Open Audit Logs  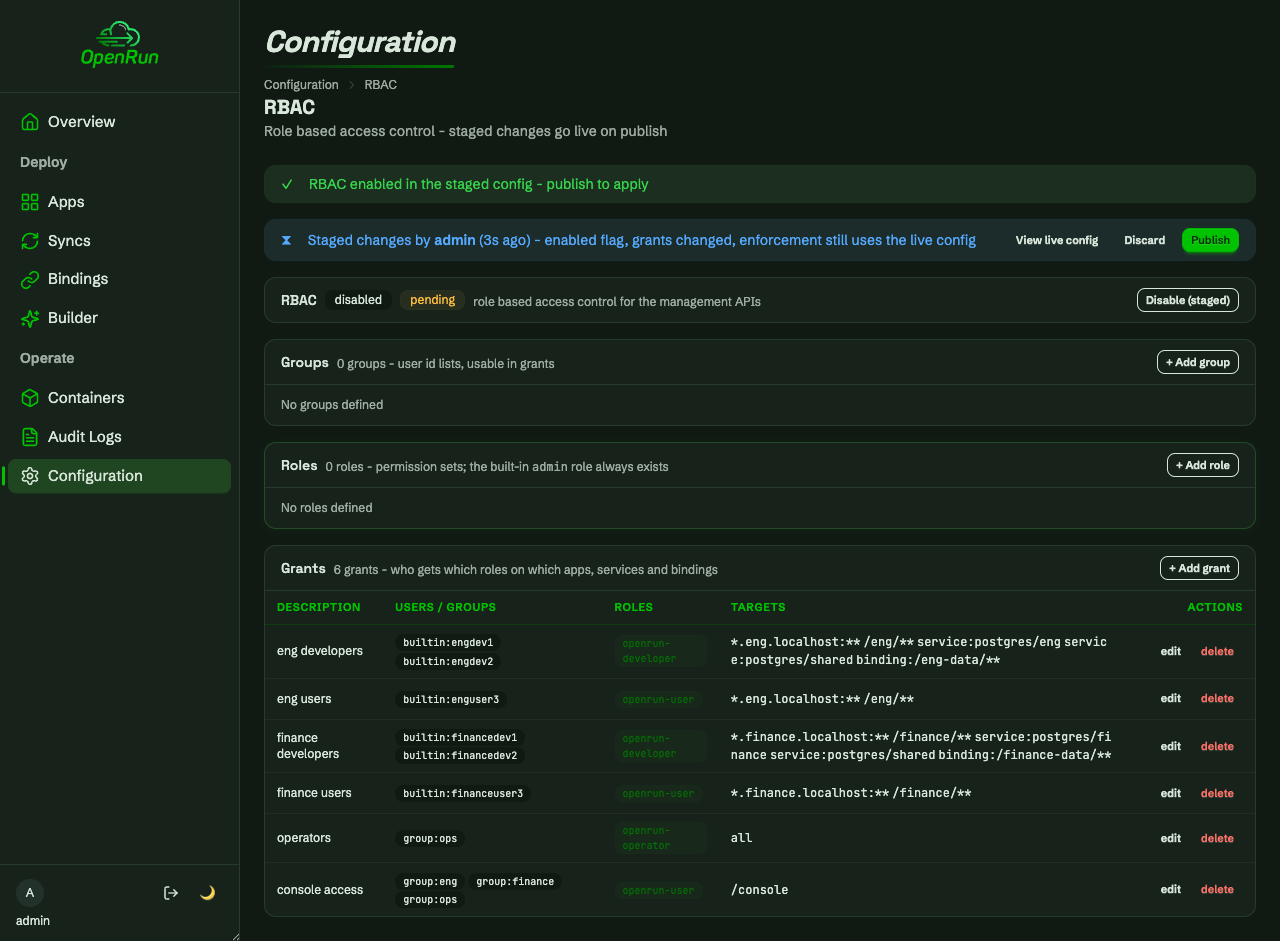[119, 437]
